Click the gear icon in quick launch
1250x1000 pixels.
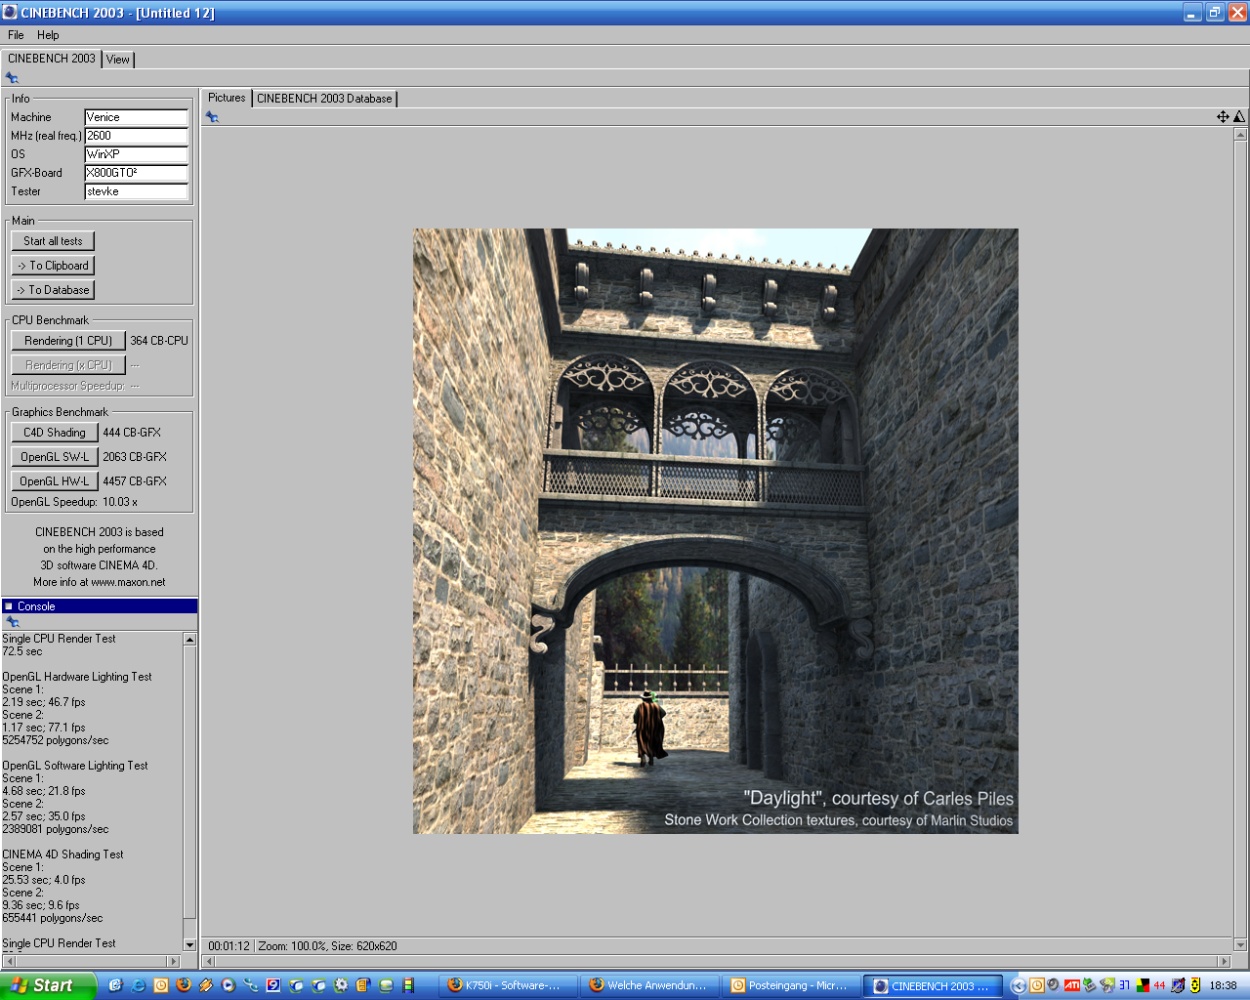[341, 985]
